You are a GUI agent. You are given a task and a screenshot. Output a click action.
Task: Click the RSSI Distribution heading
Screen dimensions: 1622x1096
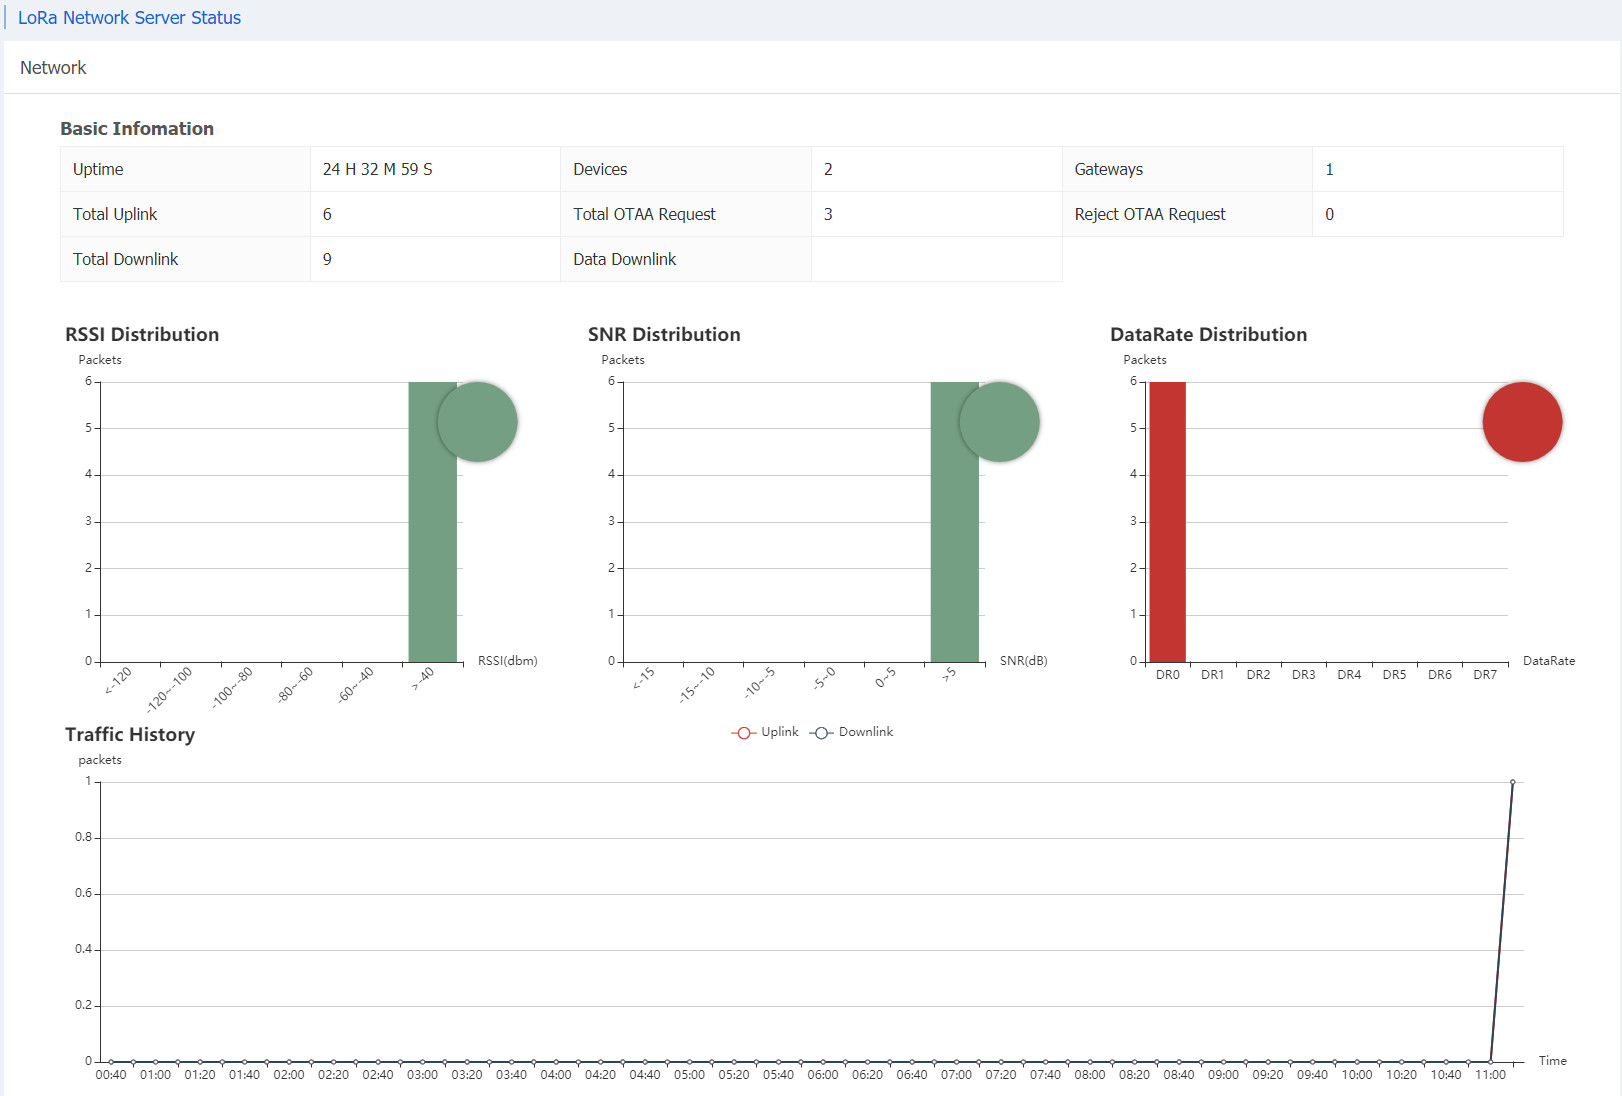pyautogui.click(x=142, y=334)
